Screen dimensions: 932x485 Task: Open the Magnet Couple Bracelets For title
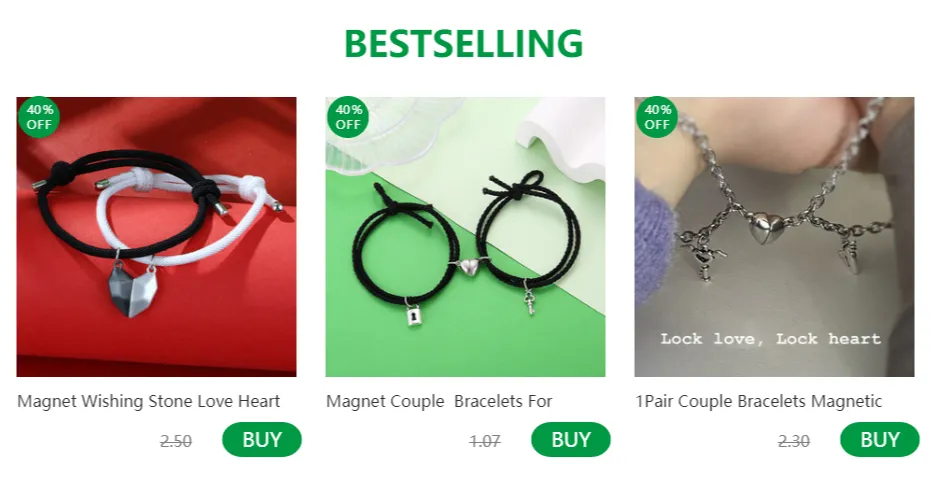coord(439,401)
